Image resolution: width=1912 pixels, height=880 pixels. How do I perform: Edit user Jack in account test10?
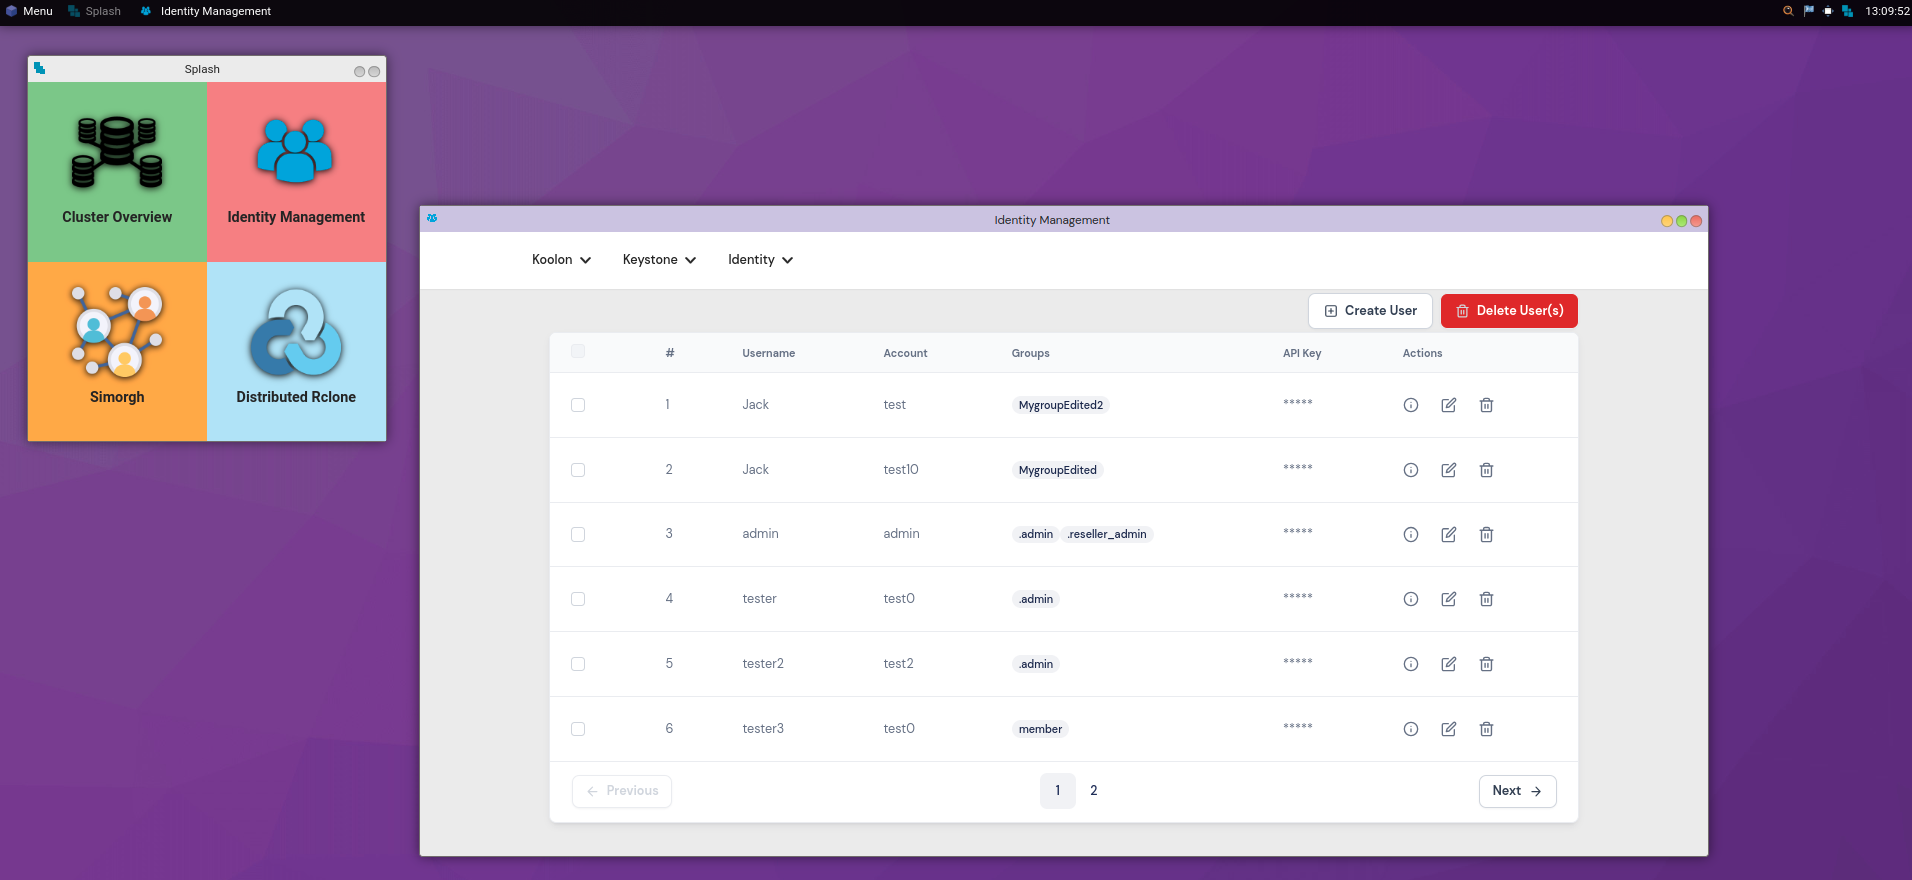point(1449,470)
